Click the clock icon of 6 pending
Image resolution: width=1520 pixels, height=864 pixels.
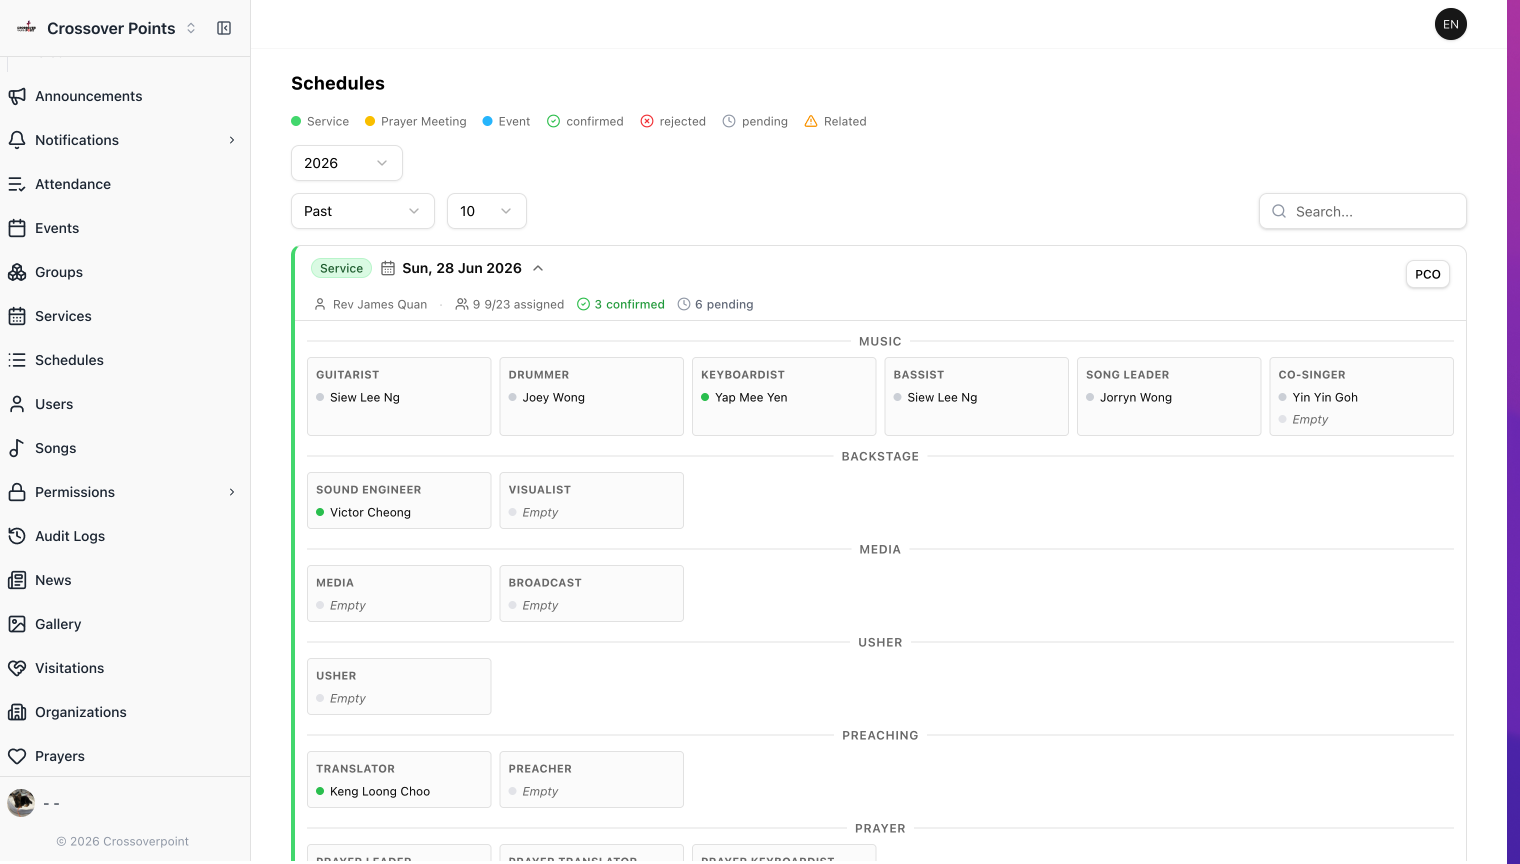click(684, 304)
